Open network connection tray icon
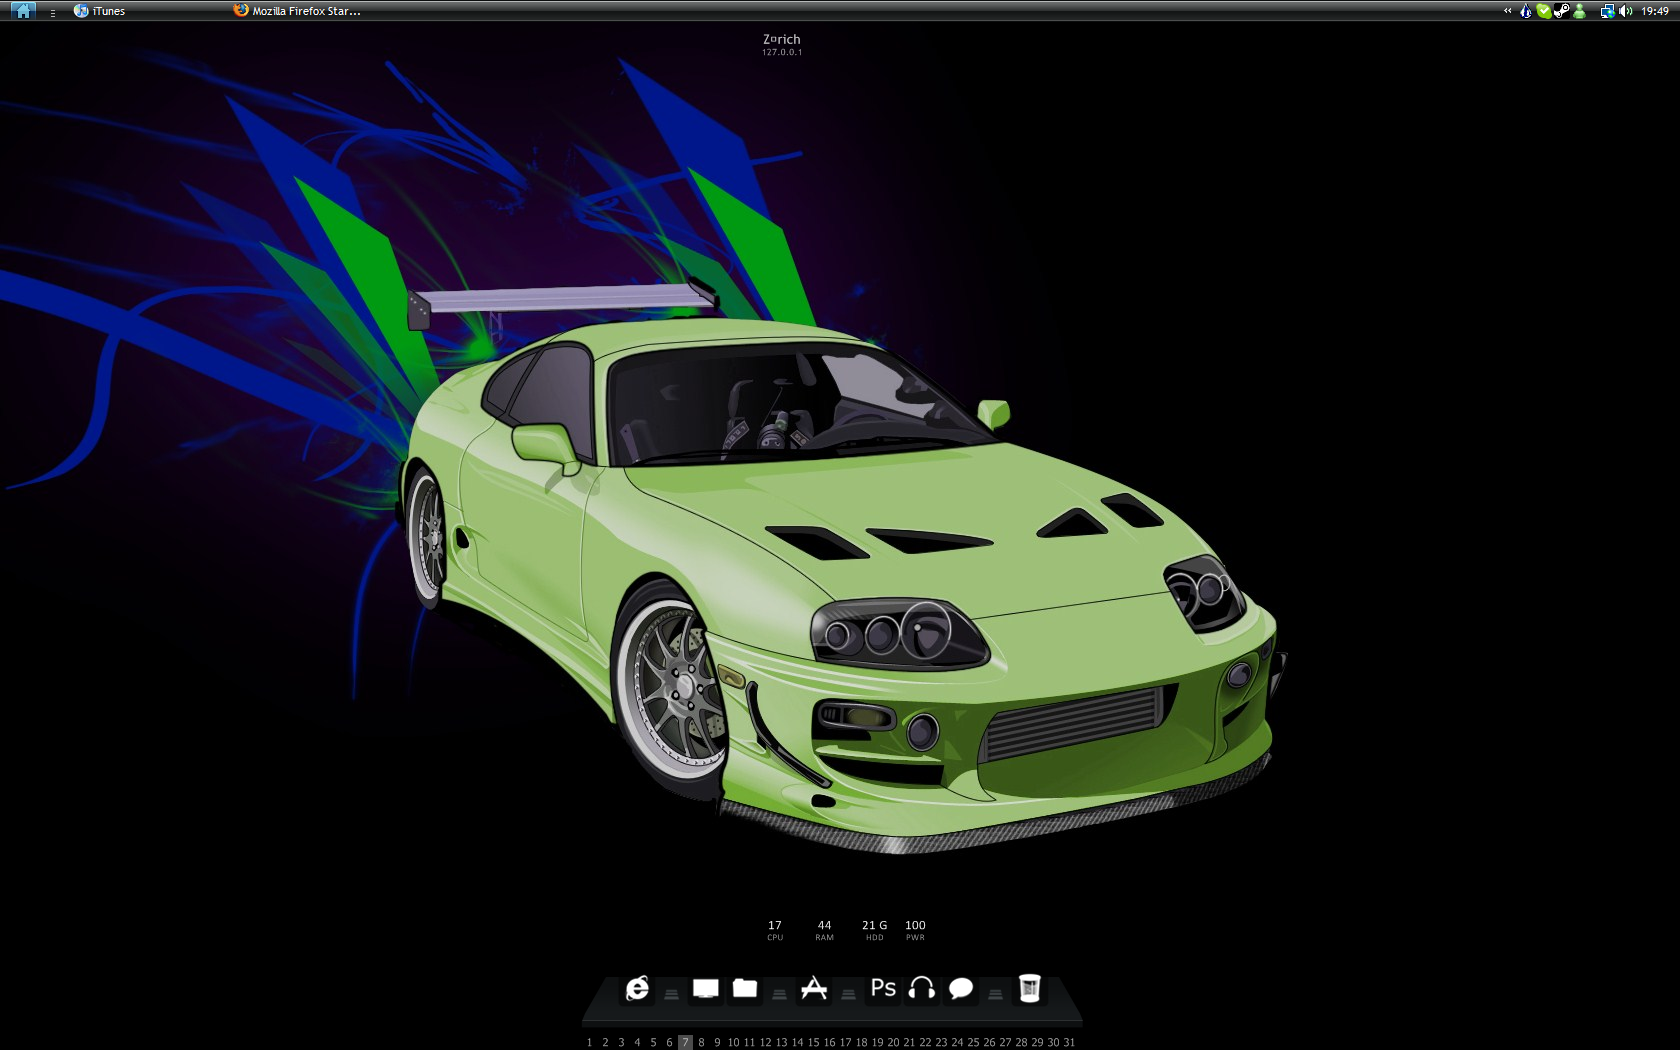This screenshot has height=1050, width=1680. click(x=1607, y=11)
